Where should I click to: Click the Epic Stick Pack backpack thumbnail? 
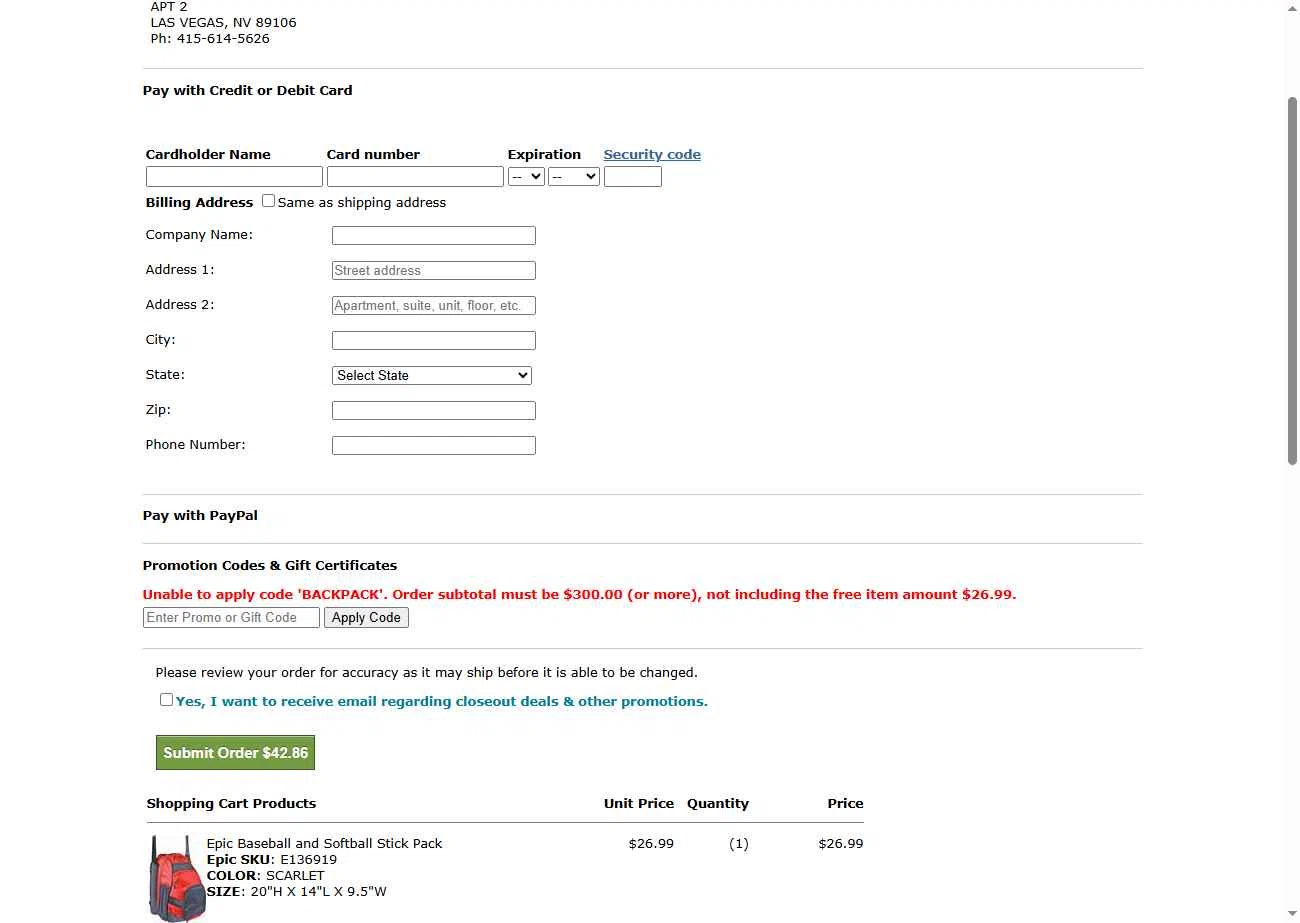tap(176, 878)
